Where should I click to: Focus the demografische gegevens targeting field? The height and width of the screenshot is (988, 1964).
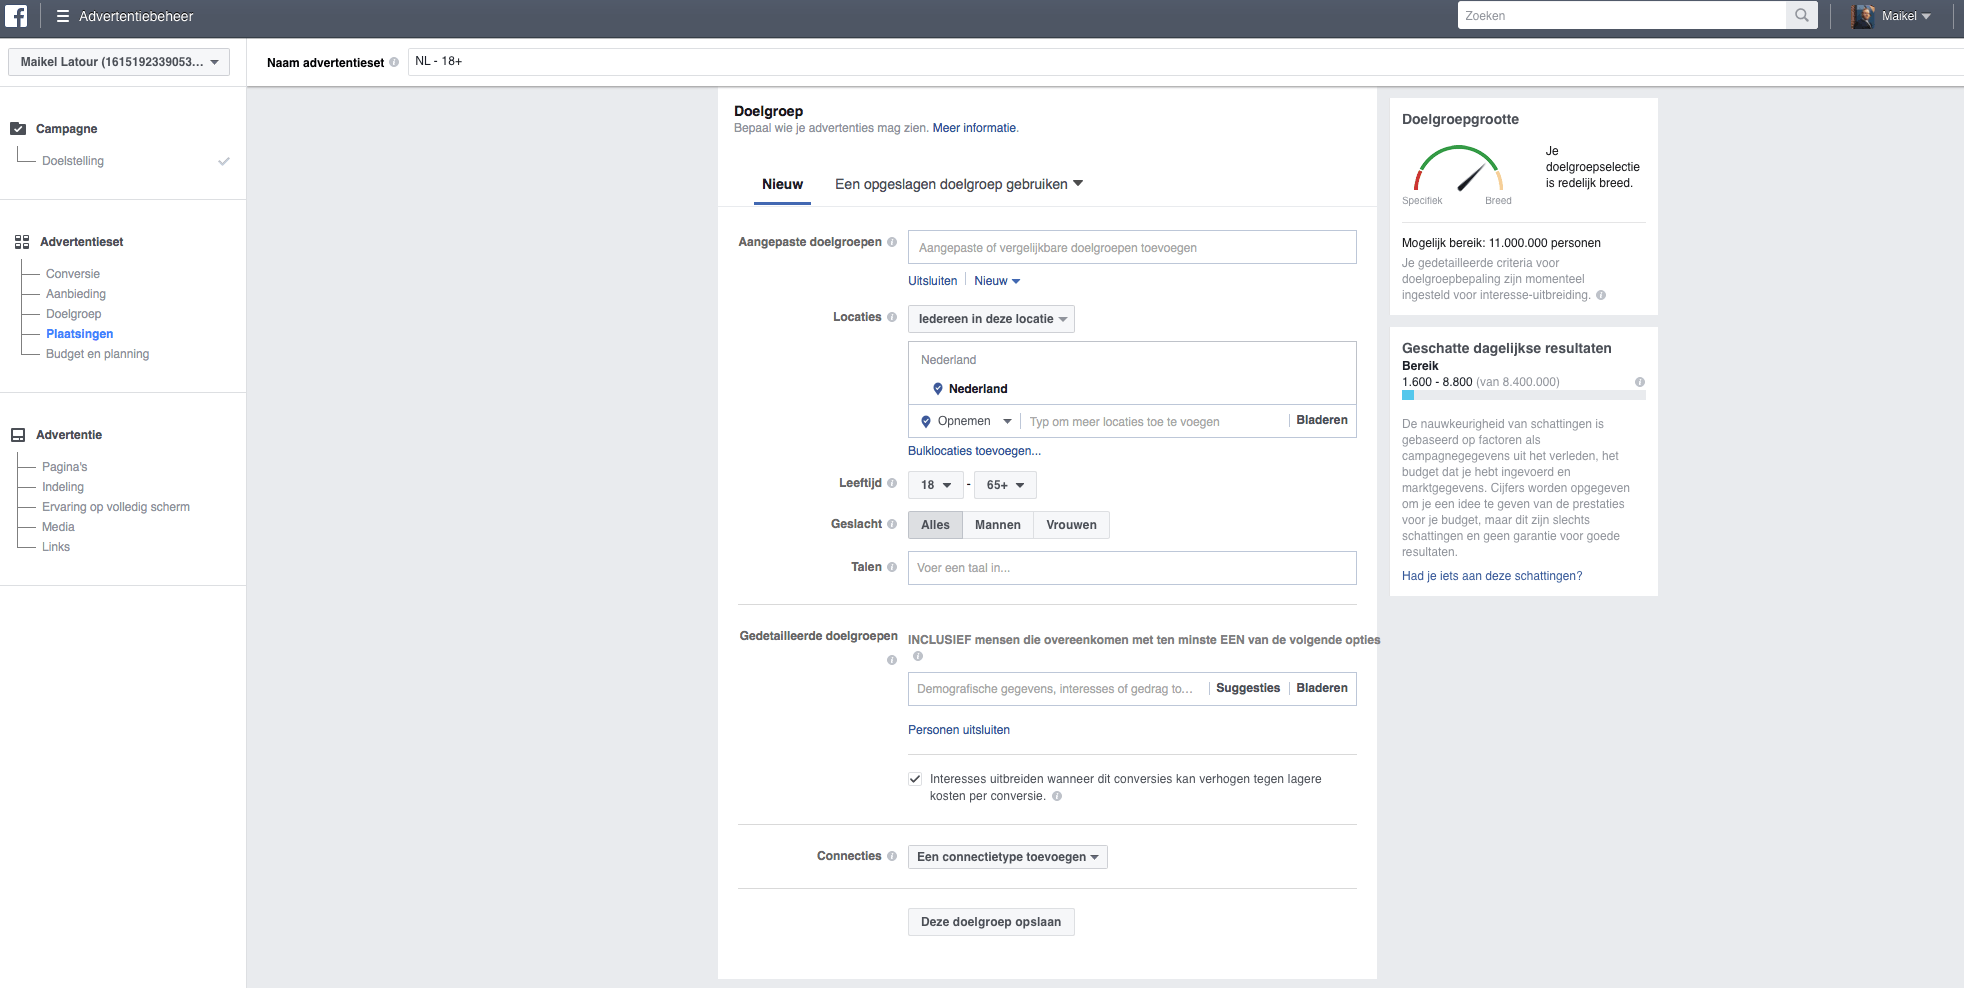pos(1057,689)
